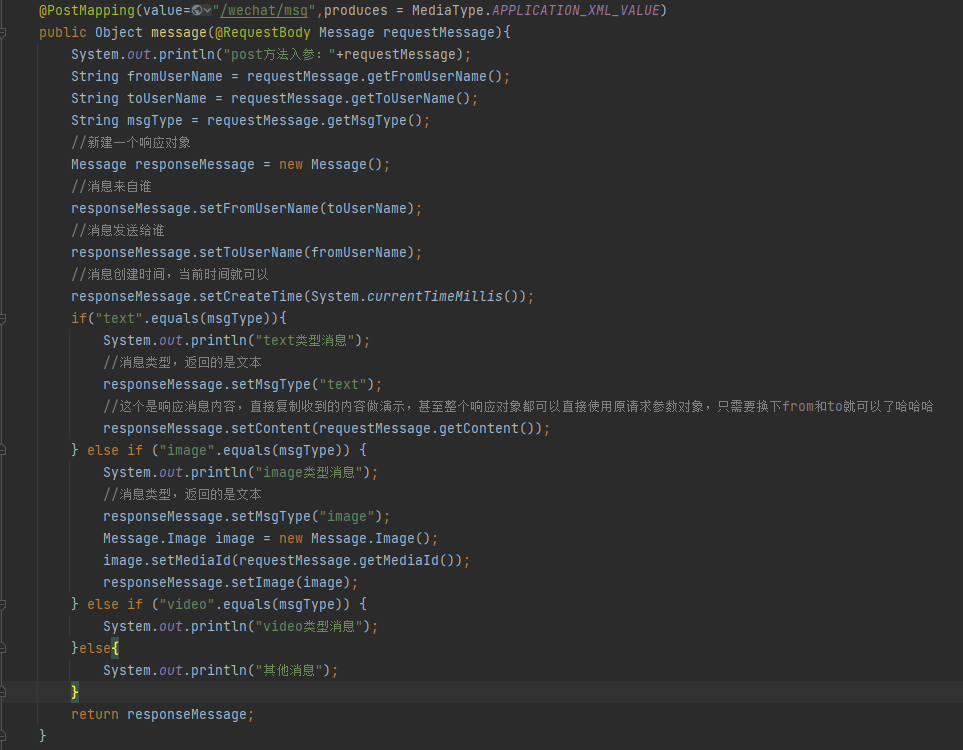Click the MediaType class name
Image resolution: width=963 pixels, height=750 pixels.
(448, 10)
